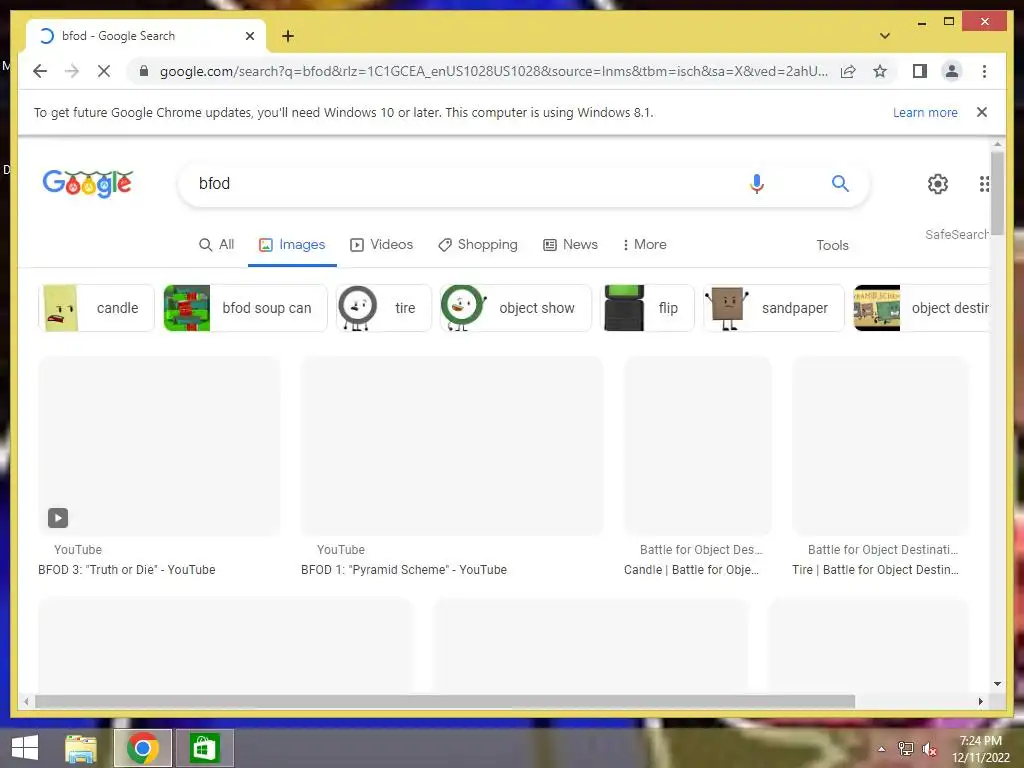The height and width of the screenshot is (768, 1024).
Task: Open the network status tray icon
Action: (905, 749)
